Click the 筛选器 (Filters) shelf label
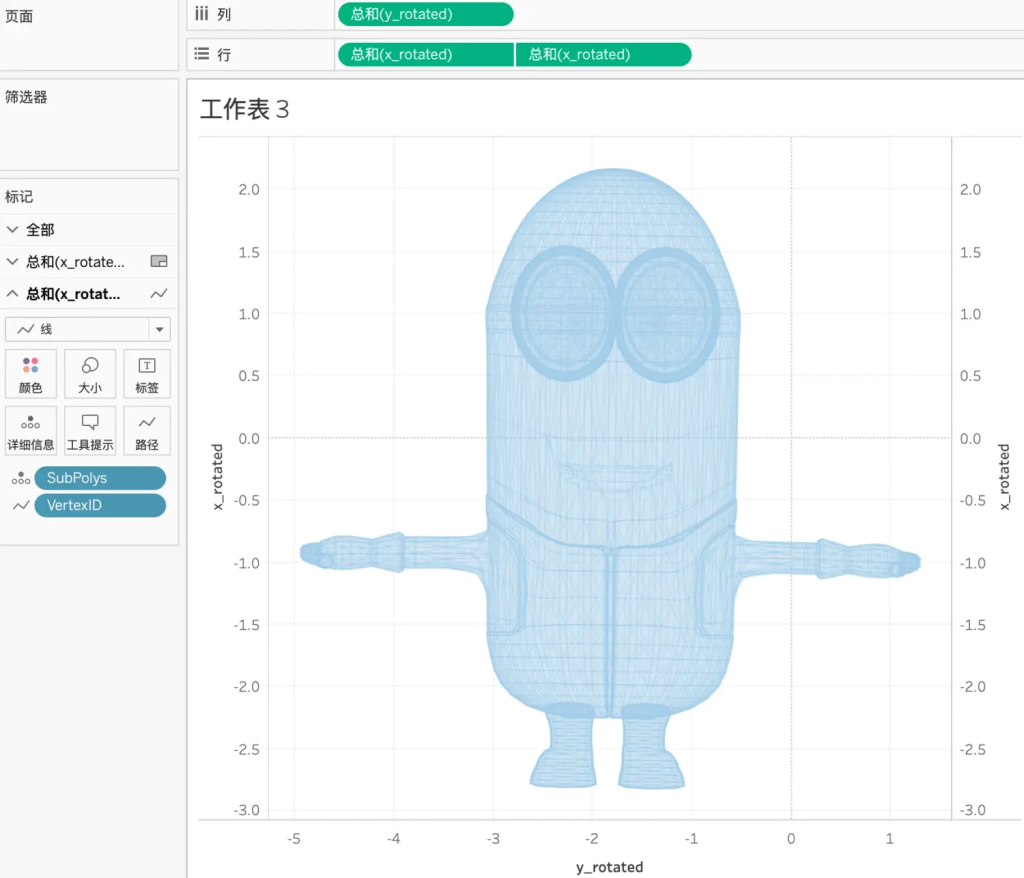The height and width of the screenshot is (878, 1024). (26, 97)
